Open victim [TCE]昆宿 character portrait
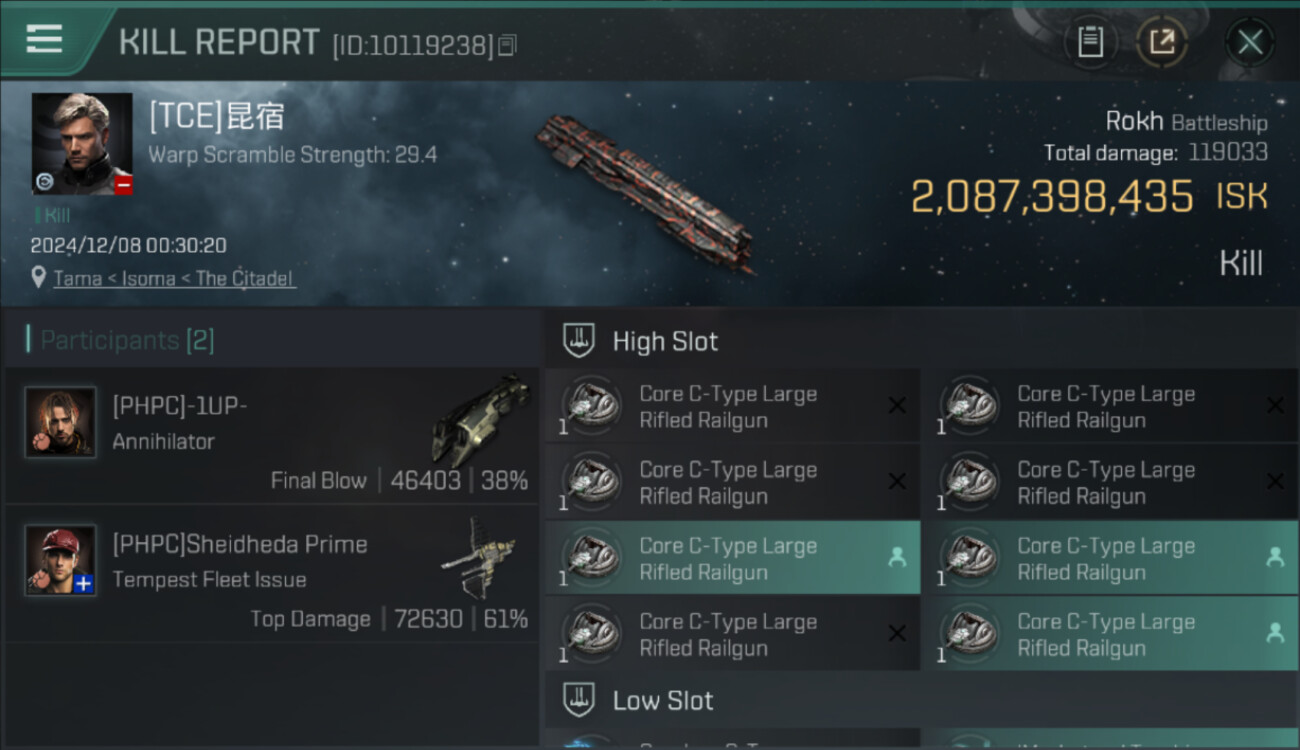This screenshot has height=750, width=1300. (81, 142)
